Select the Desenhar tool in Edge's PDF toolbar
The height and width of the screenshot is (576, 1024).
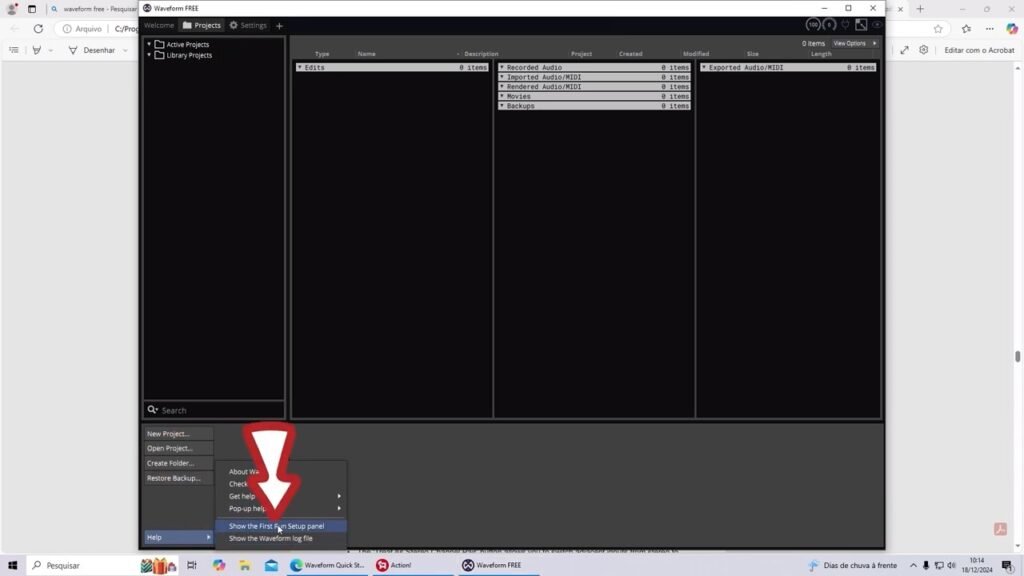click(x=92, y=50)
